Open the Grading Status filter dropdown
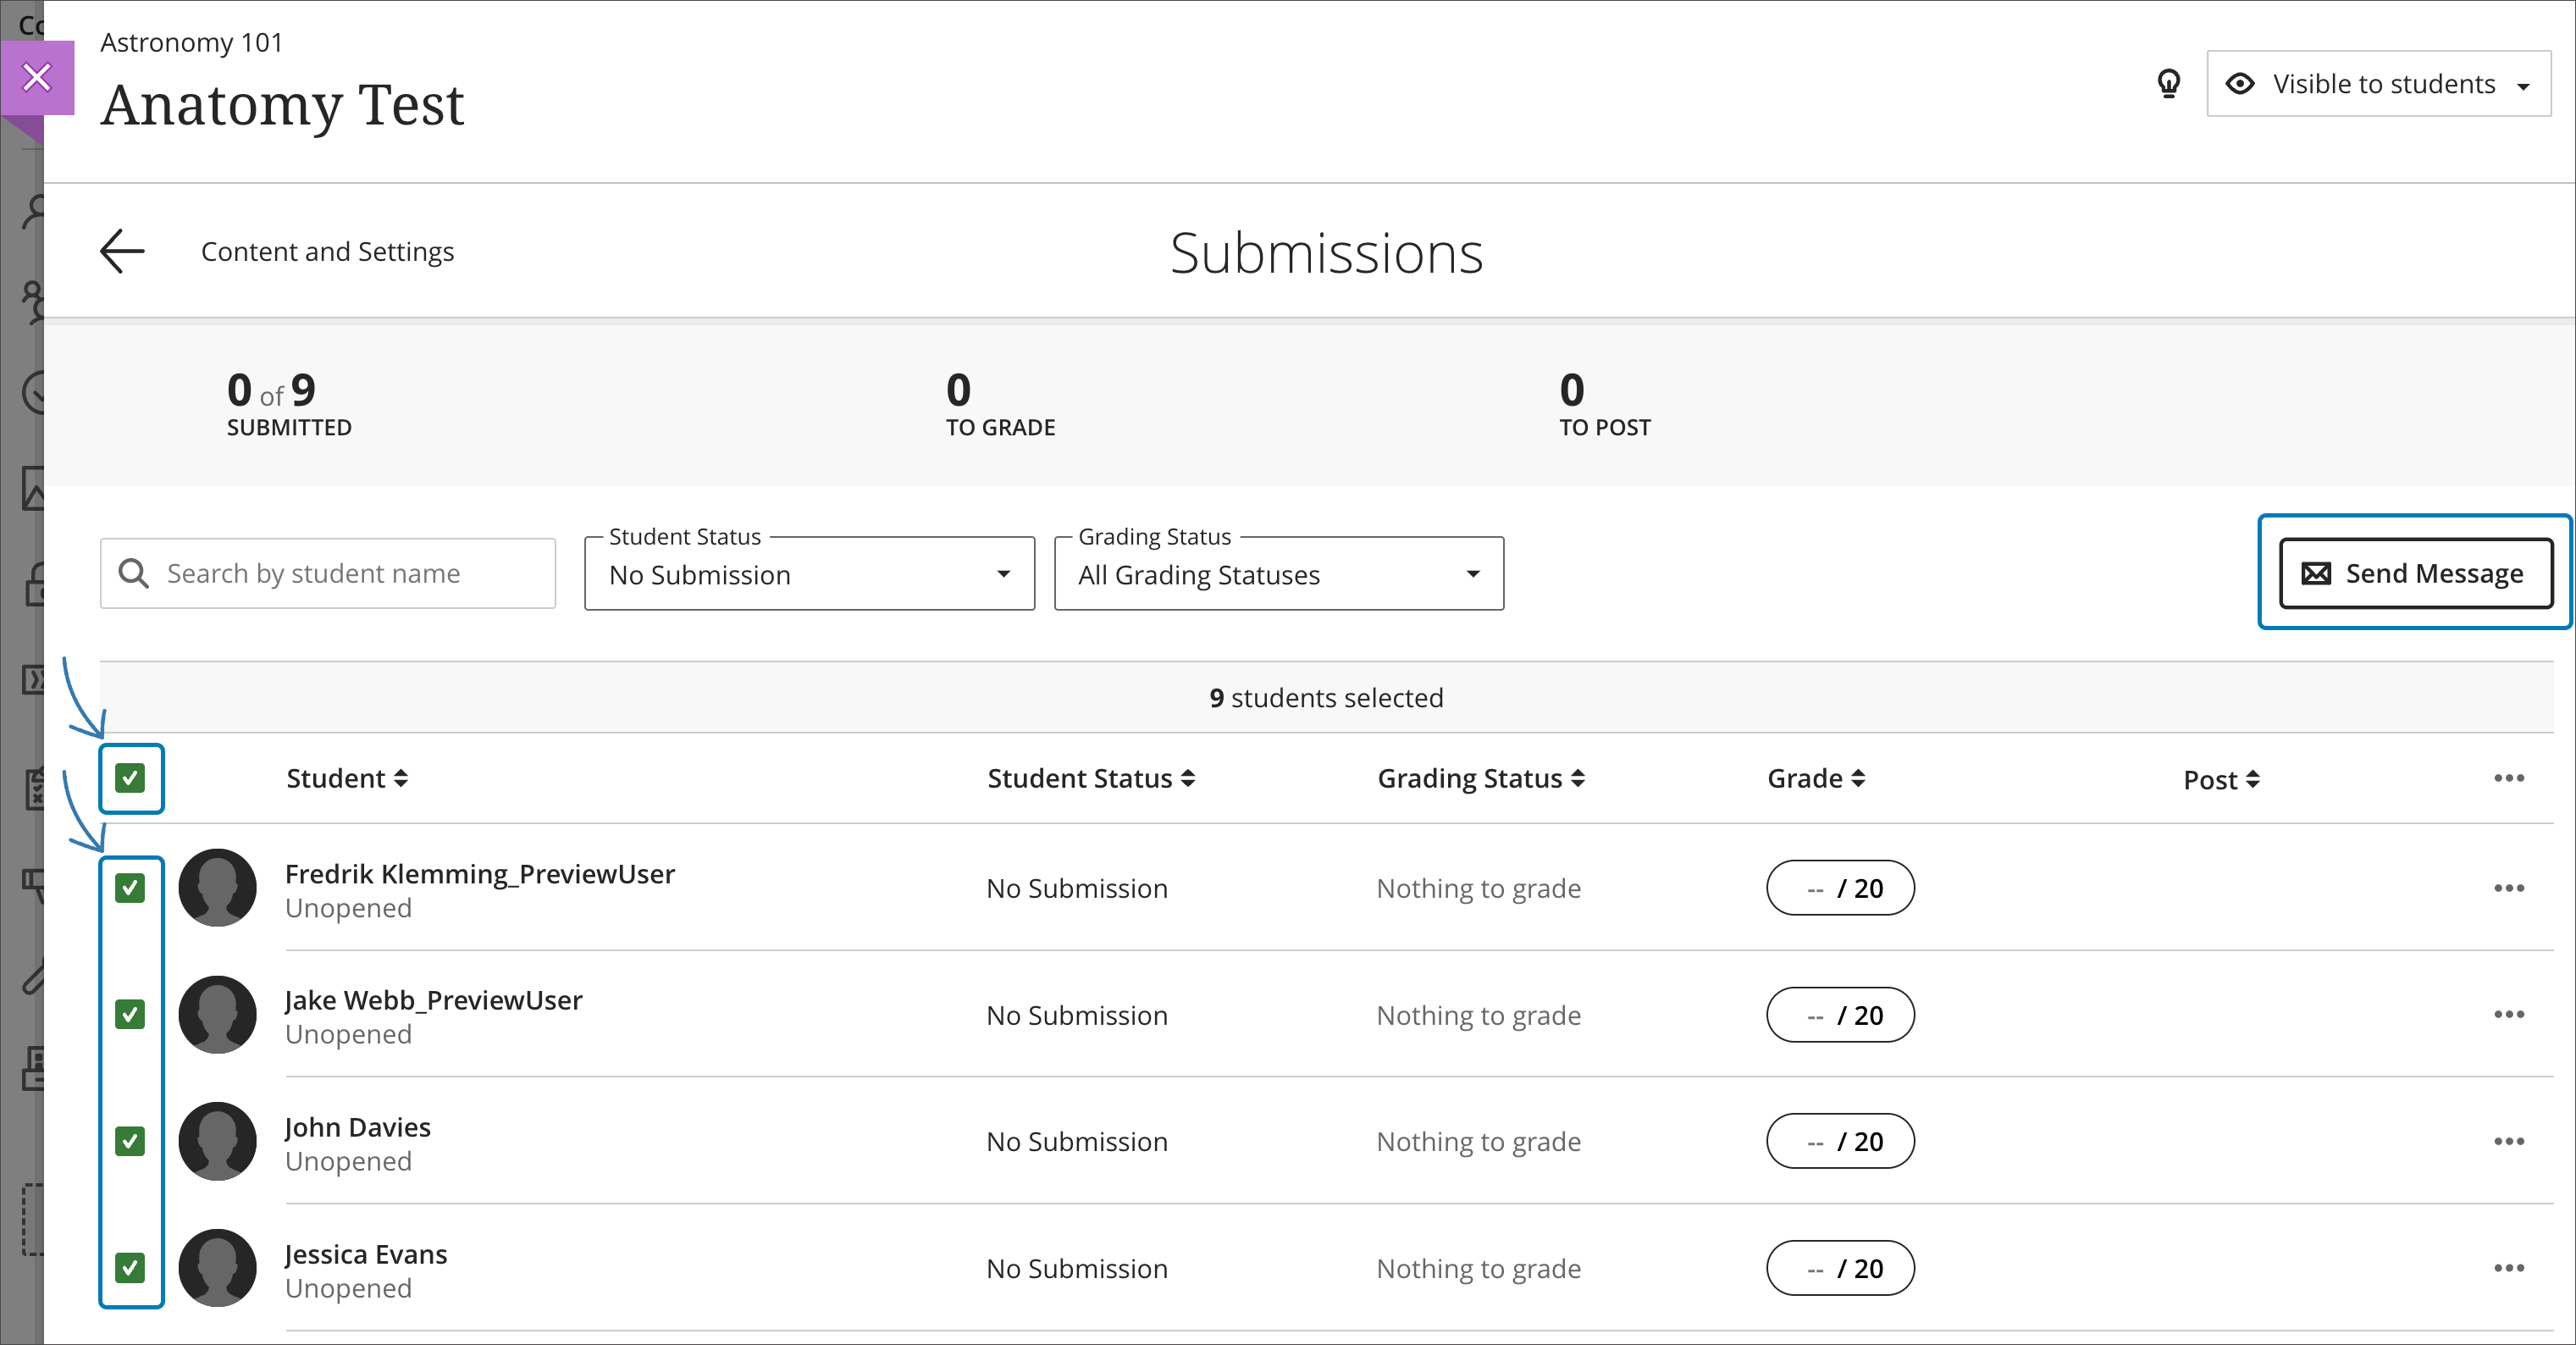The height and width of the screenshot is (1345, 2576). point(1278,574)
